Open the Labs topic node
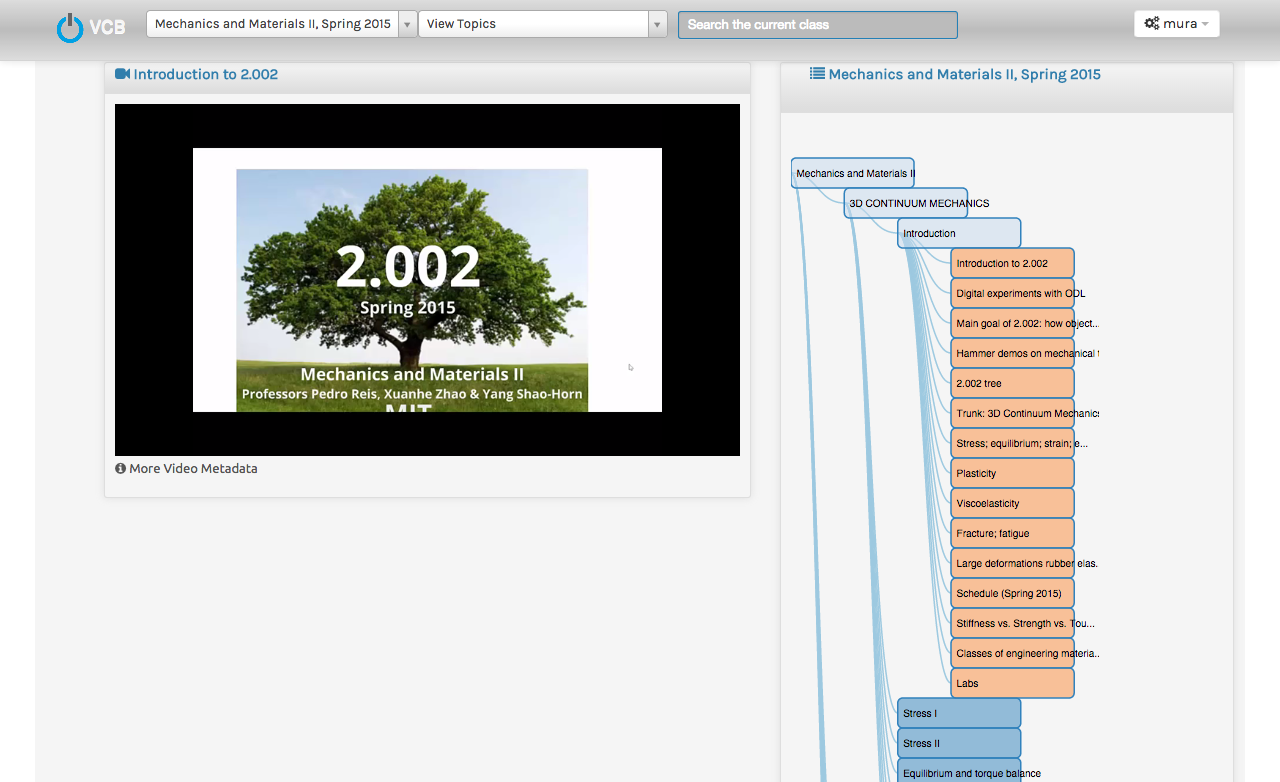The width and height of the screenshot is (1280, 782). tap(1012, 683)
